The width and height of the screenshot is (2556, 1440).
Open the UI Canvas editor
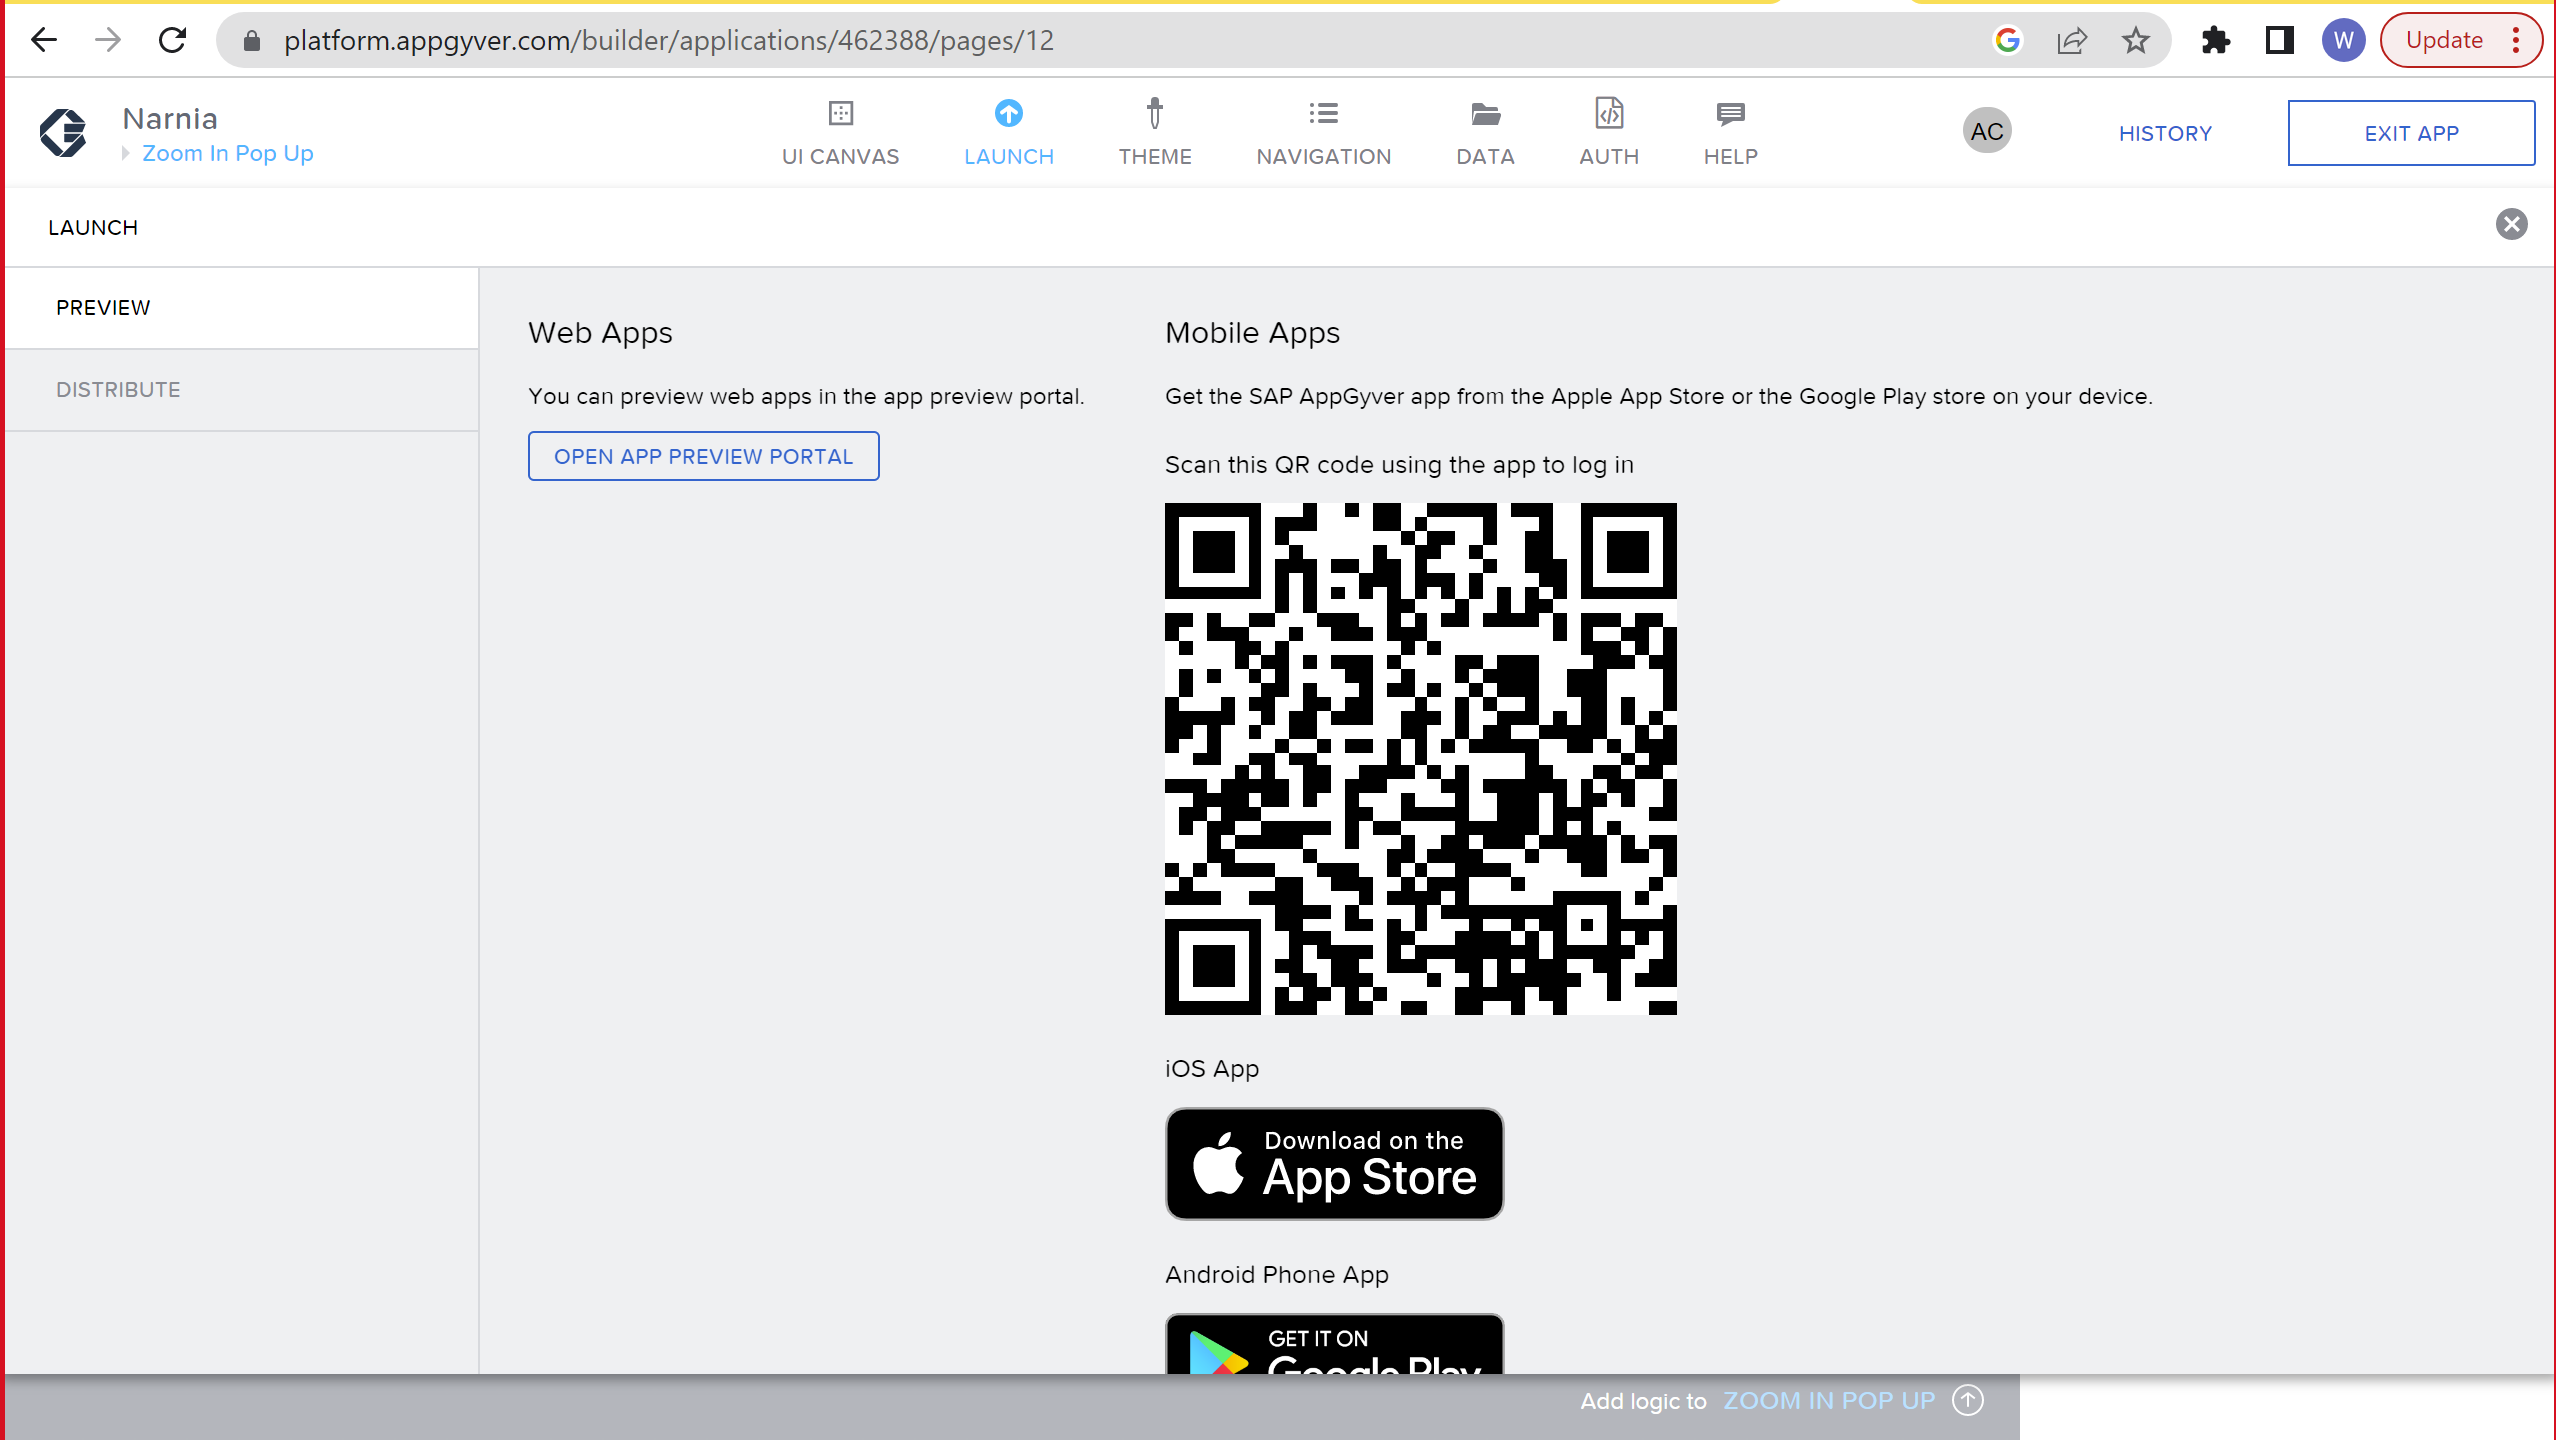tap(841, 132)
